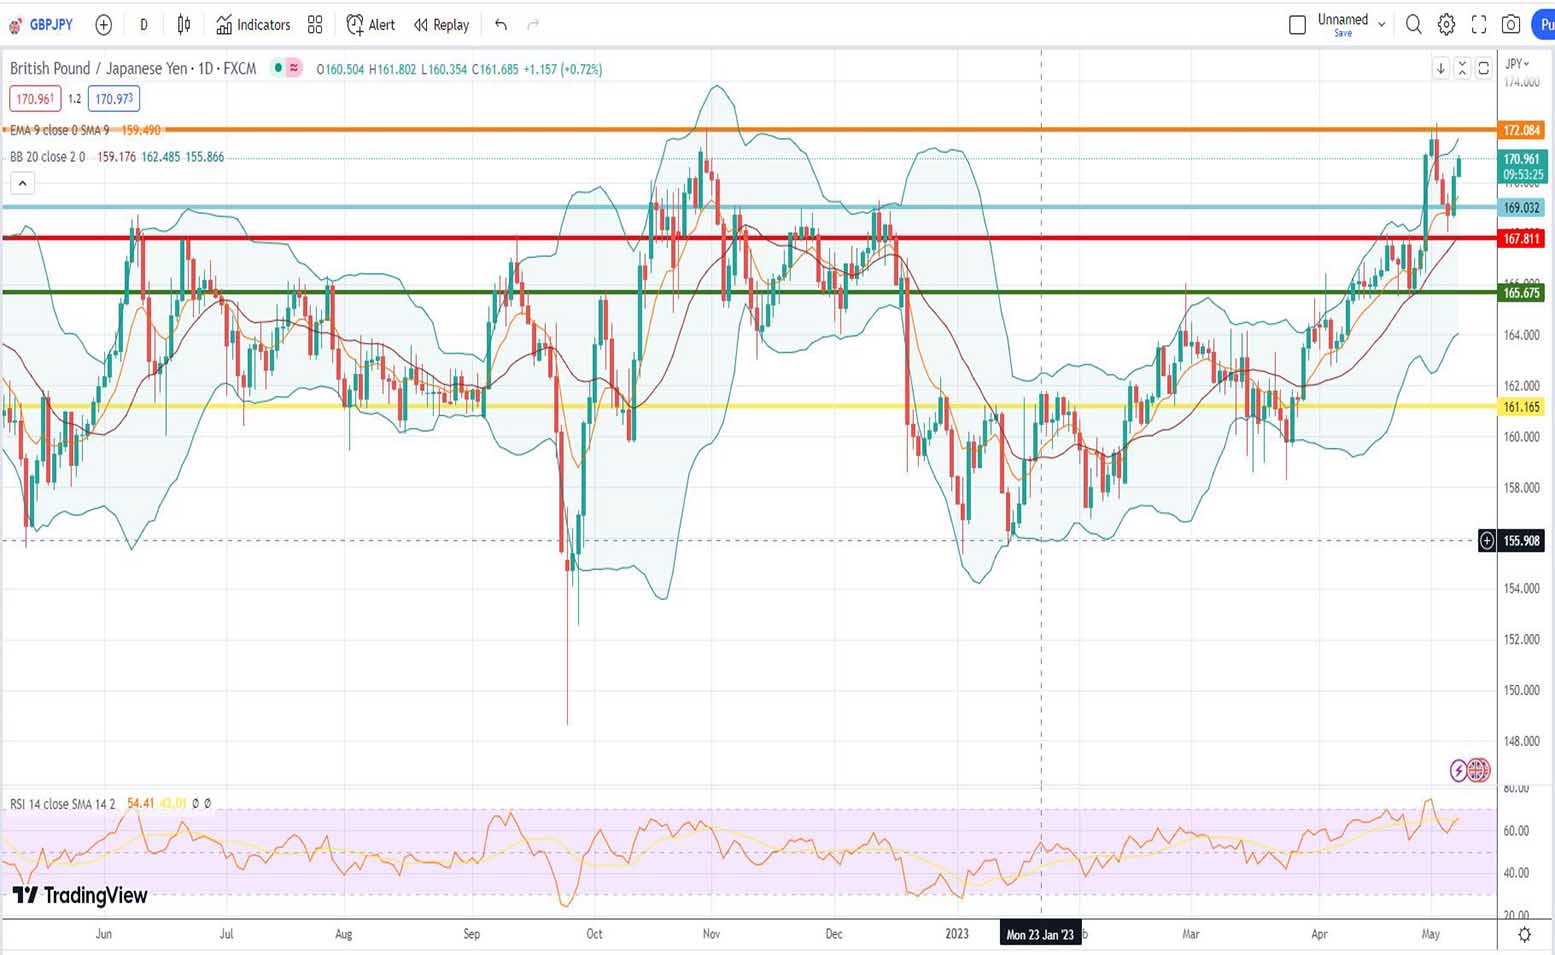The image size is (1555, 955).
Task: Expand the Unnamed layout dropdown arrow
Action: (1382, 25)
